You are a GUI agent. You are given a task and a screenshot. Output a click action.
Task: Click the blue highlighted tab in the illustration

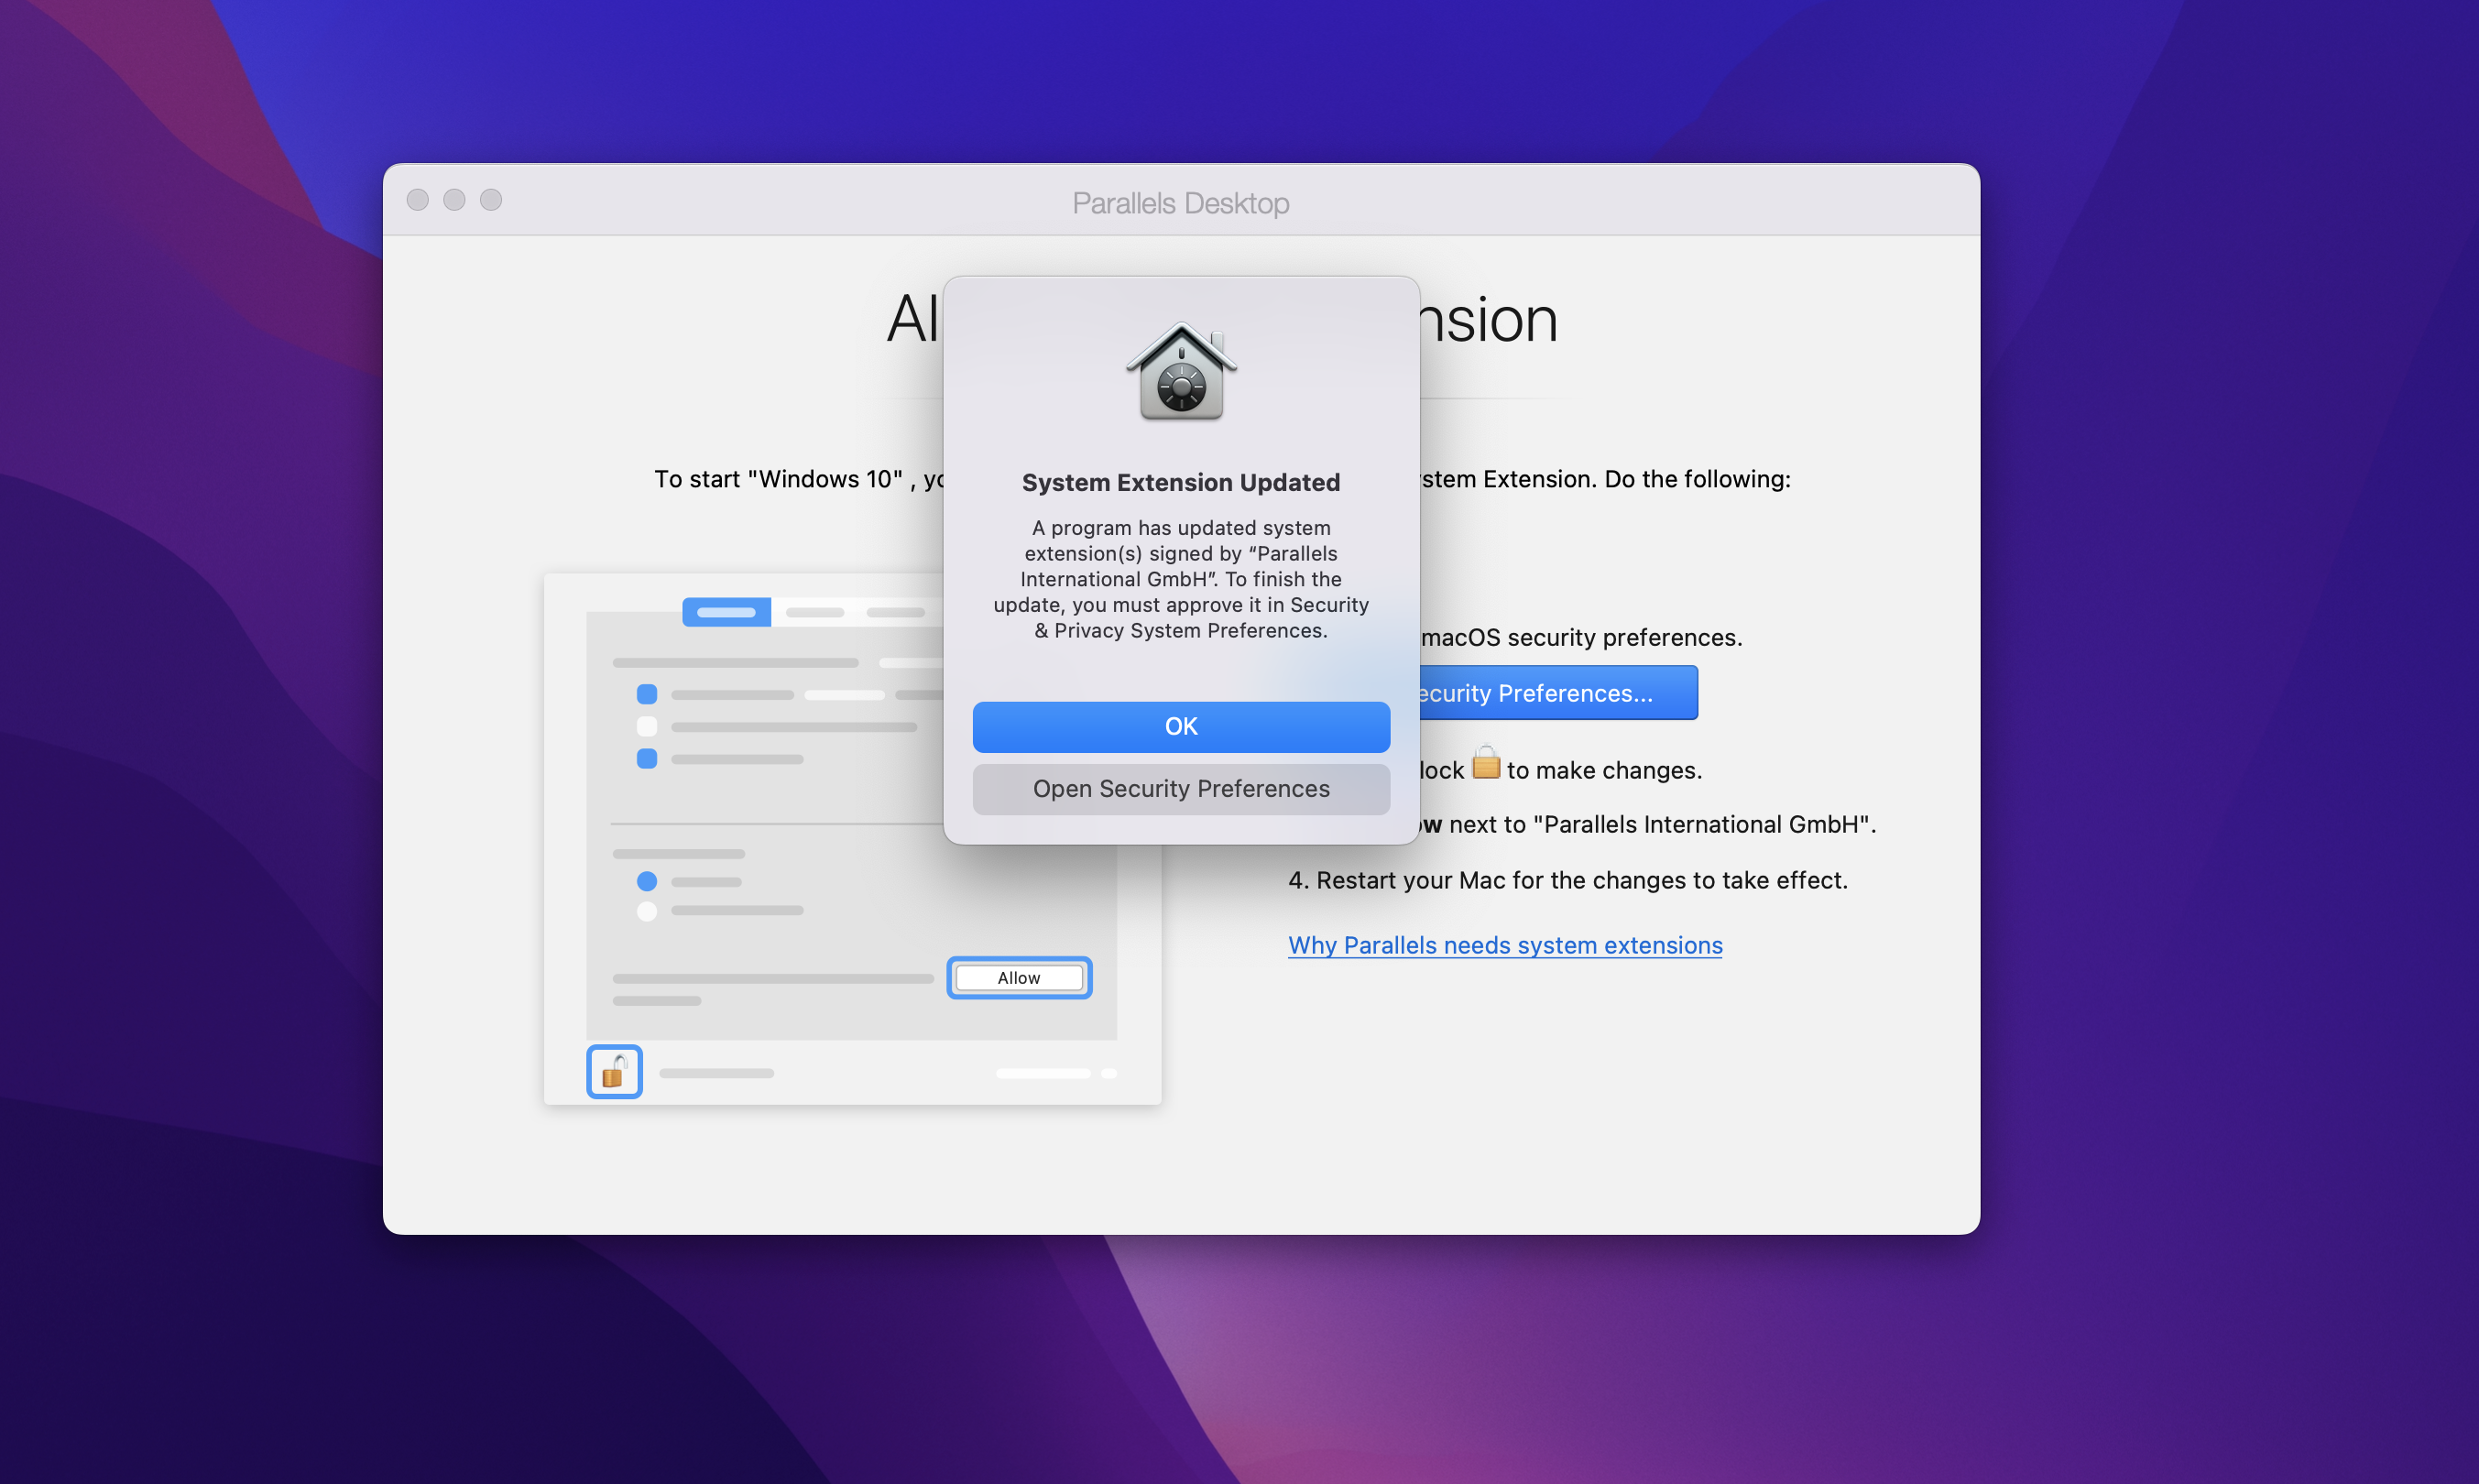click(726, 612)
